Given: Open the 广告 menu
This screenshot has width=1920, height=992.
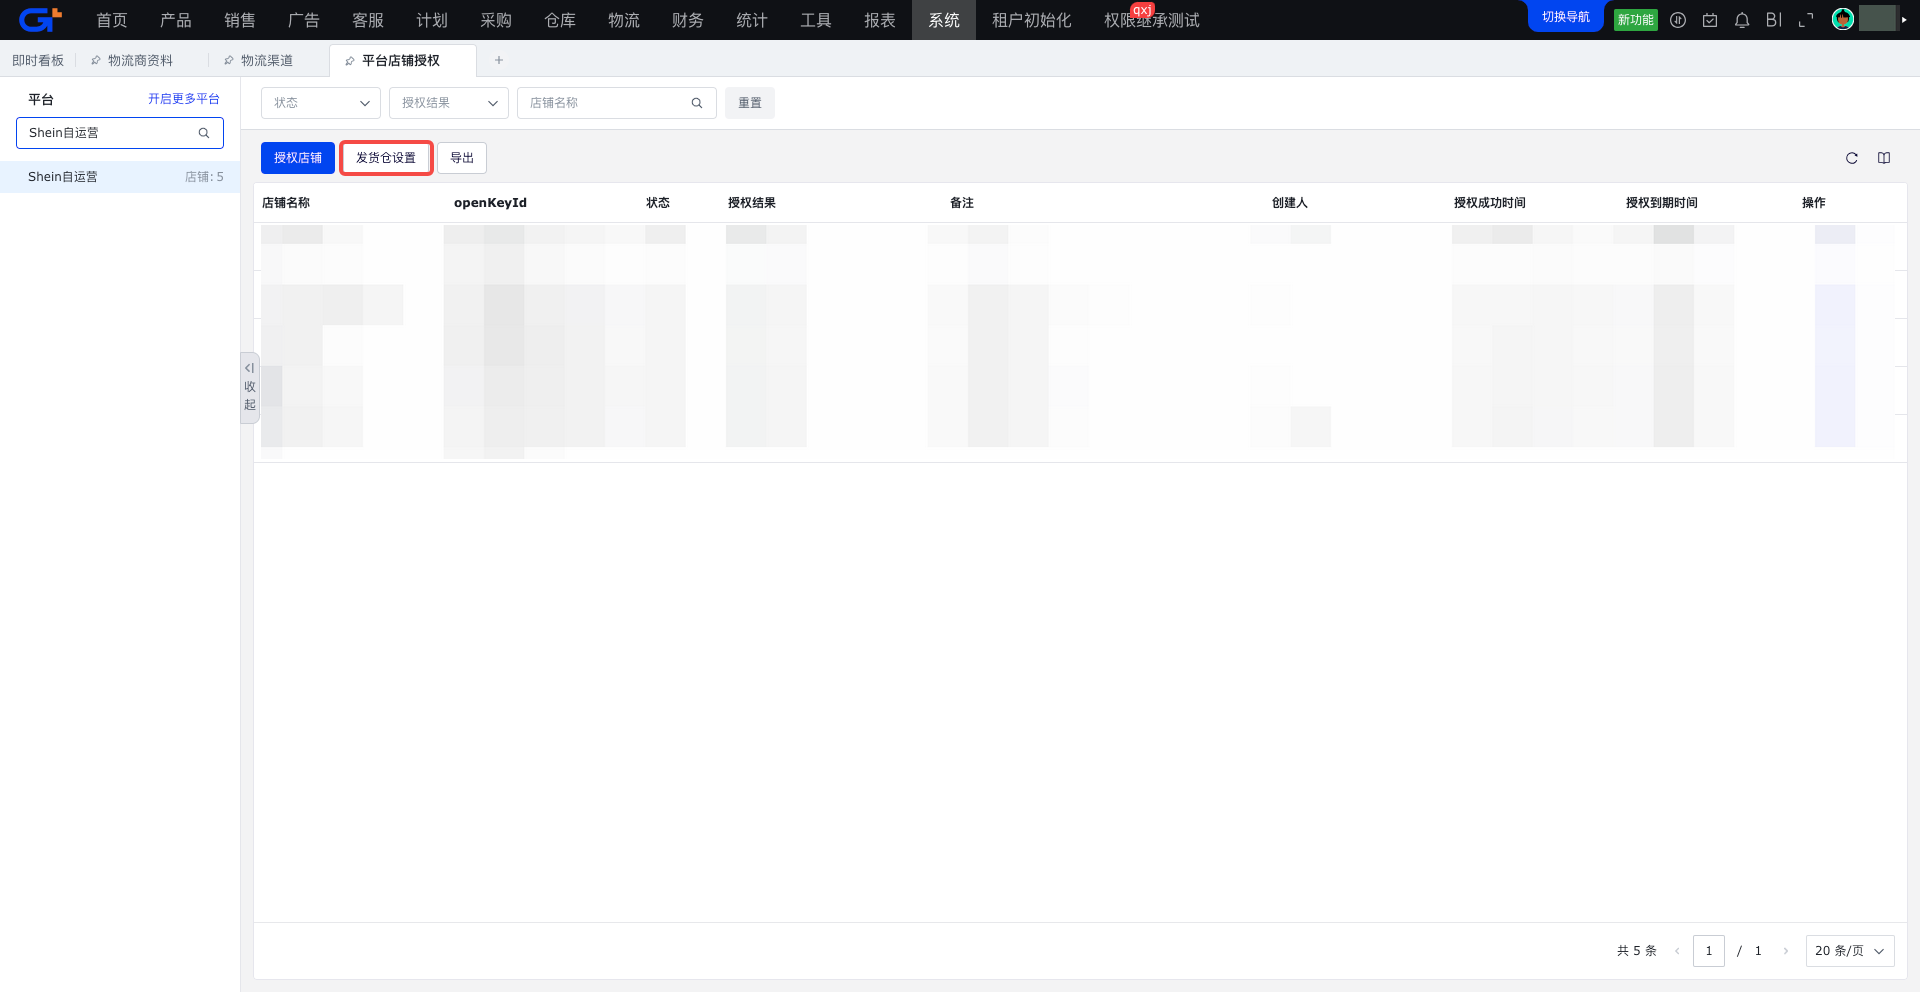Looking at the screenshot, I should coord(304,20).
